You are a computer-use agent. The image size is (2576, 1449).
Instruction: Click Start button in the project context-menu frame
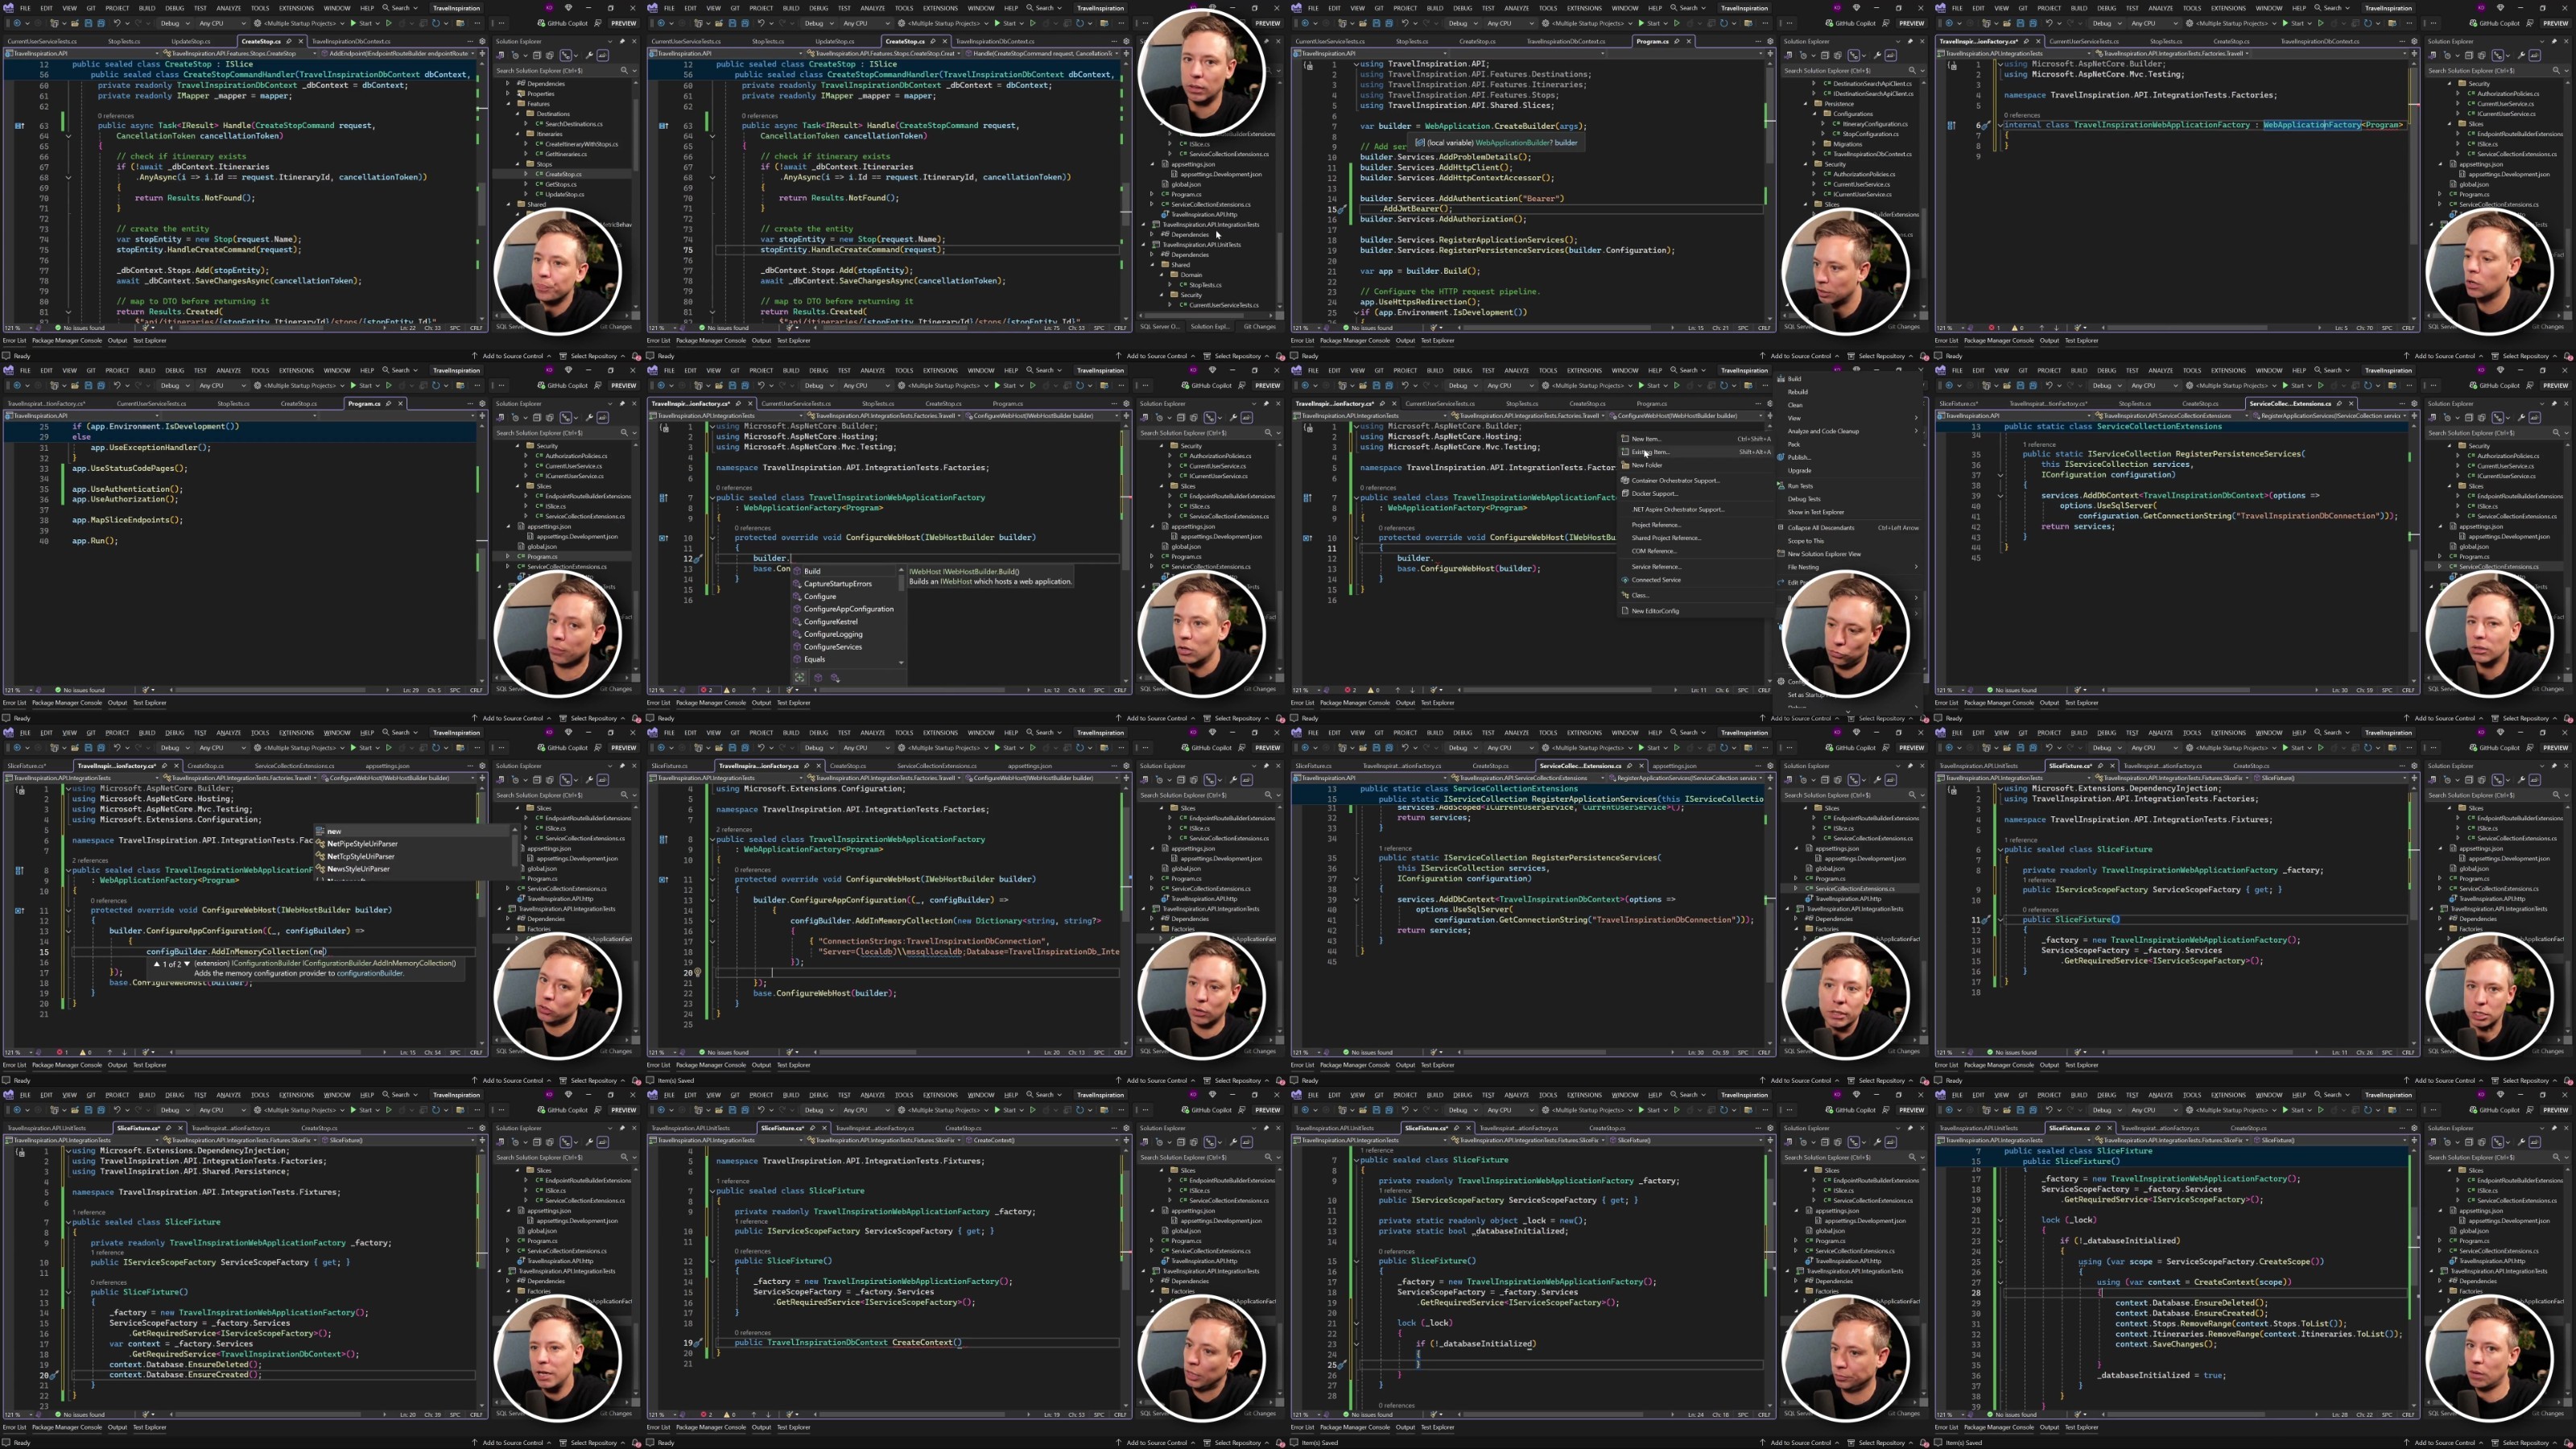(1649, 386)
